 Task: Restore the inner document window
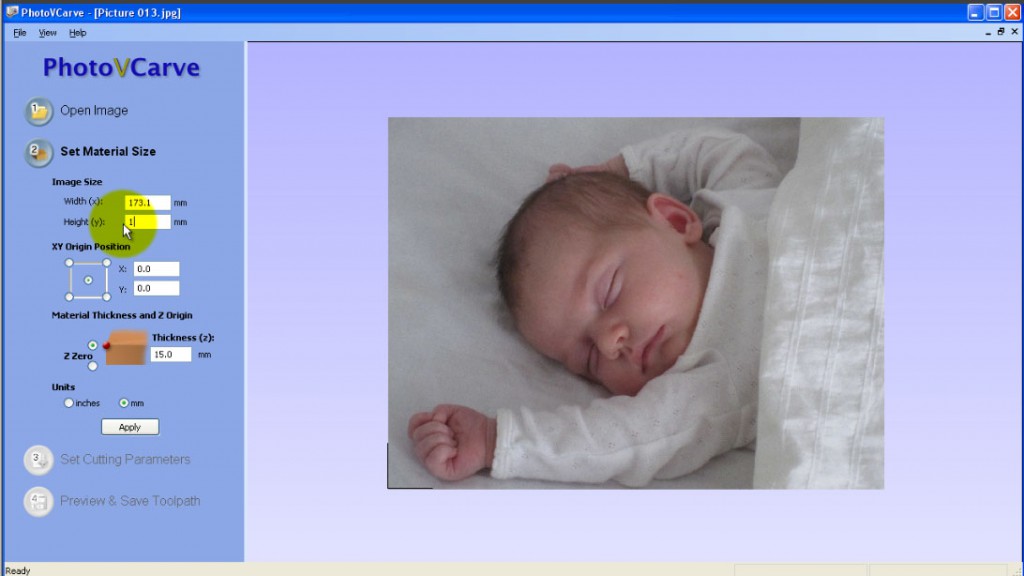click(x=1000, y=32)
